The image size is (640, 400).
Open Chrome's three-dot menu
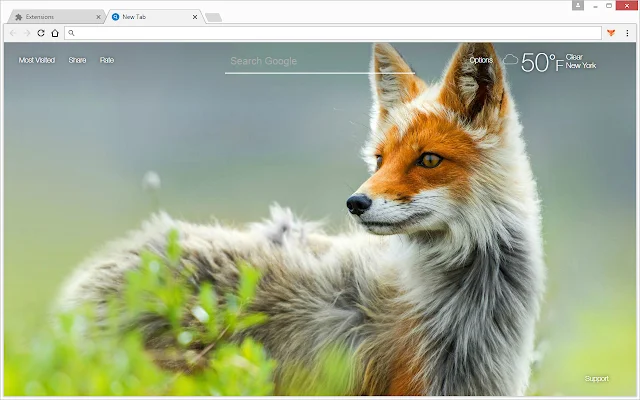click(627, 33)
